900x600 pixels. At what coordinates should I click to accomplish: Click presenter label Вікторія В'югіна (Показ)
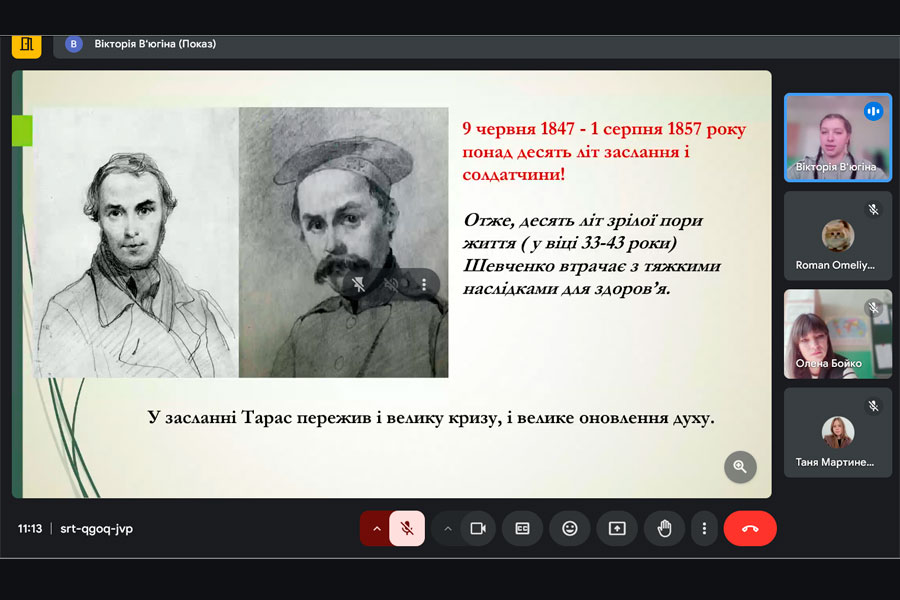pyautogui.click(x=155, y=44)
